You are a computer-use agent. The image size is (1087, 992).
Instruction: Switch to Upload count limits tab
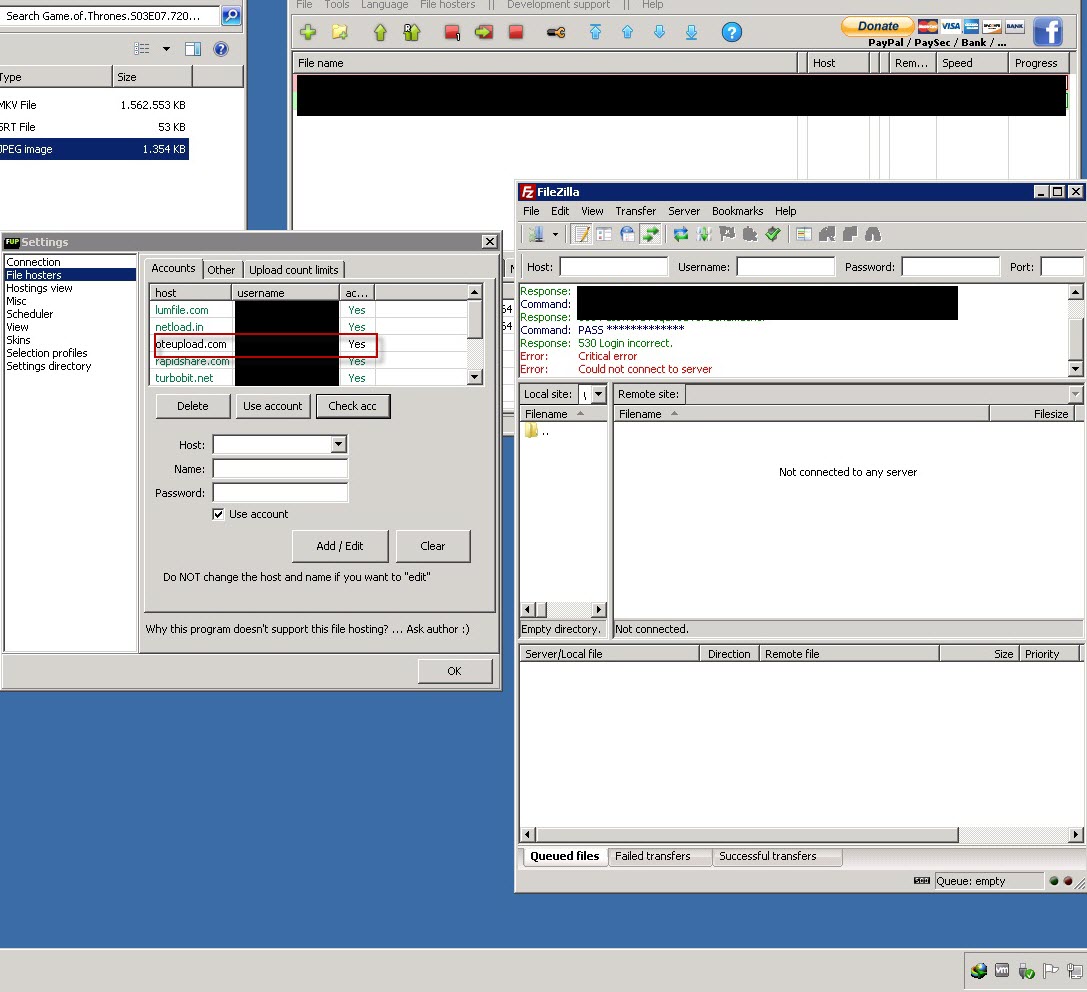294,270
